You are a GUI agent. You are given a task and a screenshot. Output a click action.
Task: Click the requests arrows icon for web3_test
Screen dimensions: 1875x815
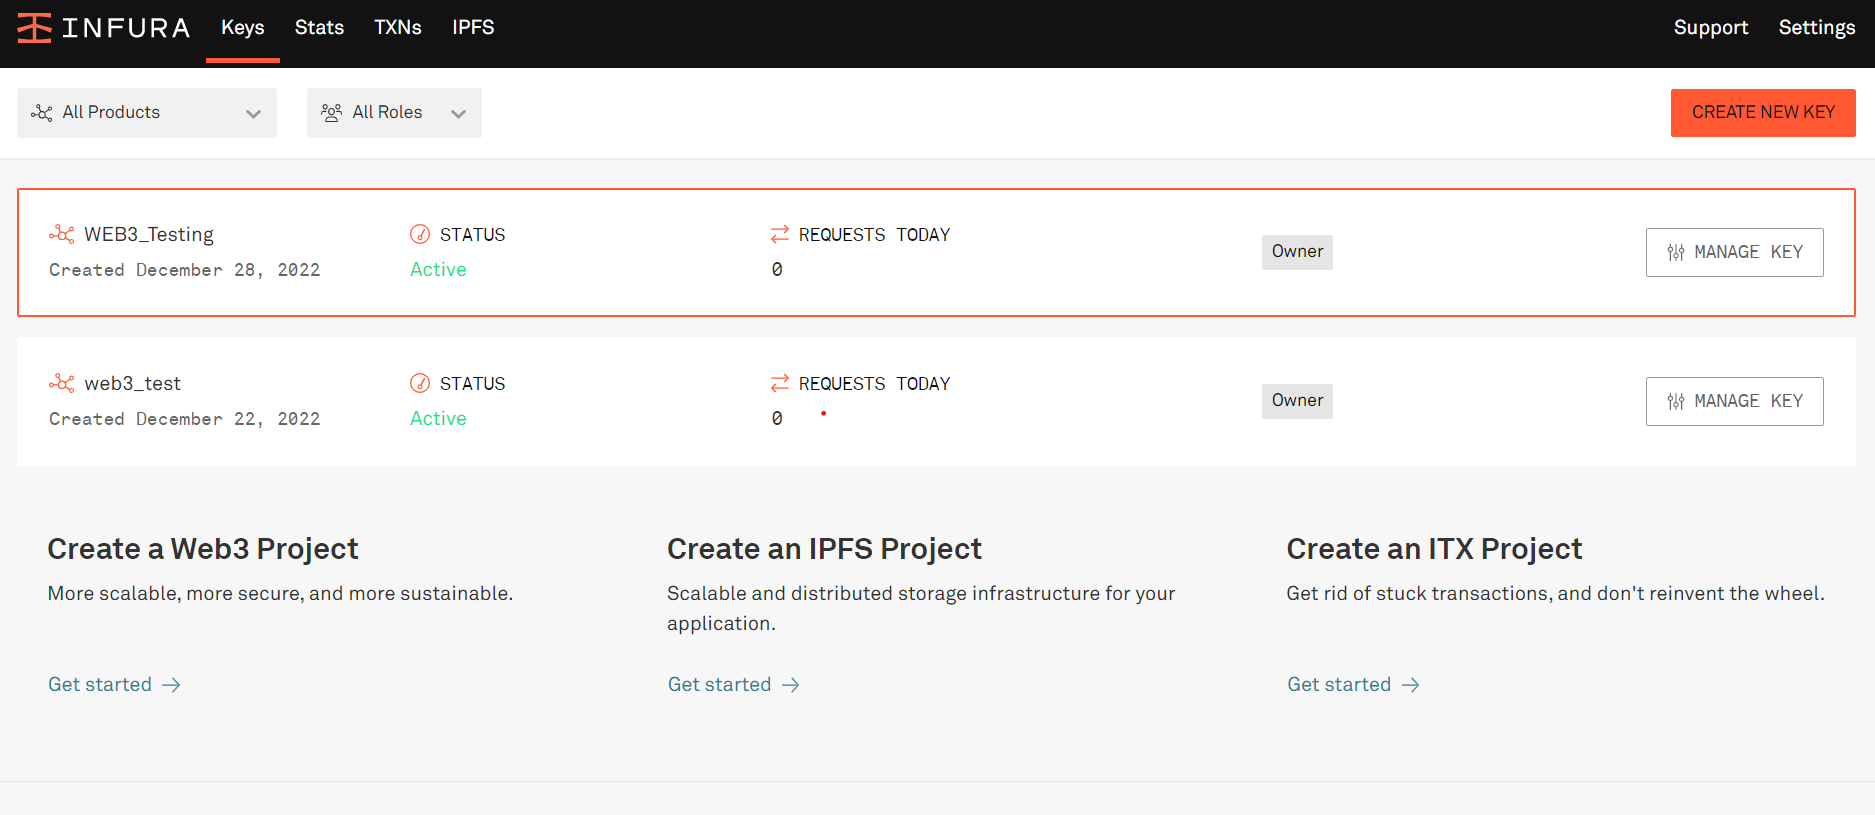780,383
